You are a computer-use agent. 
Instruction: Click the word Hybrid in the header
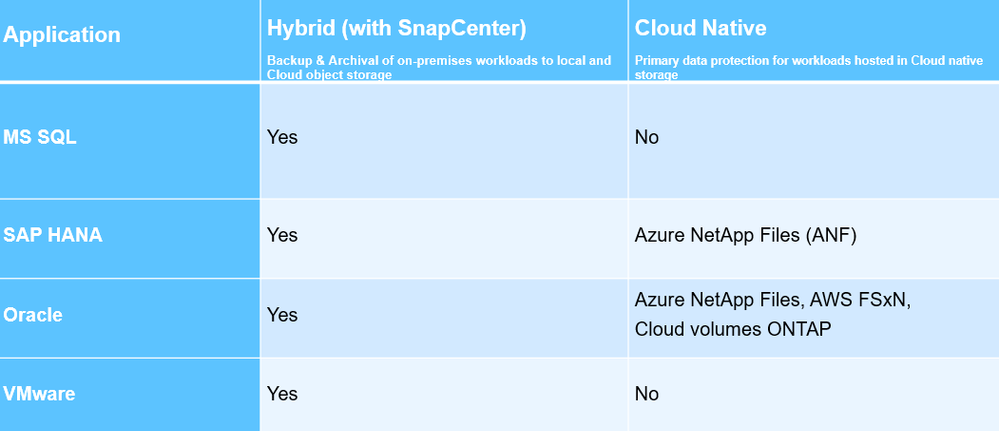tap(299, 29)
